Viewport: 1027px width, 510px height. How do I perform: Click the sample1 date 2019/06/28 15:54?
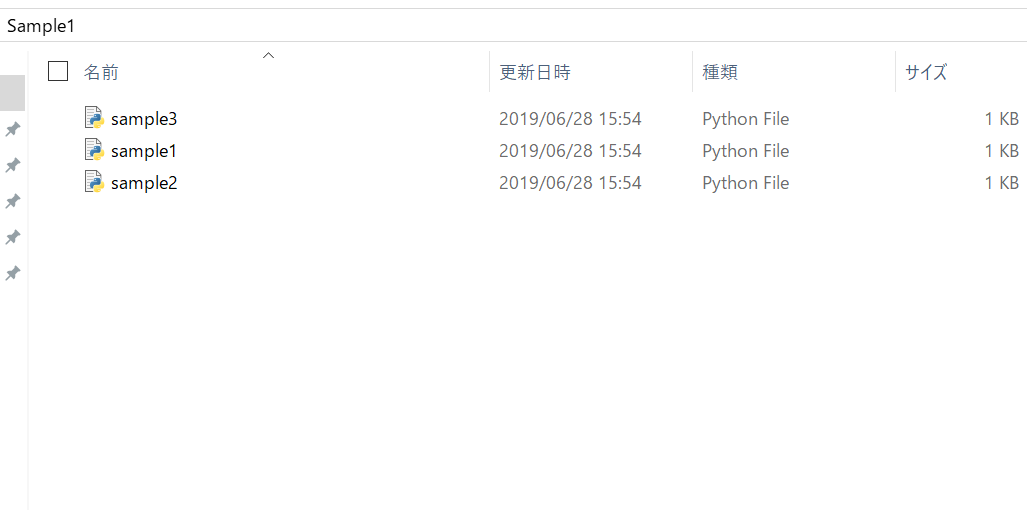coord(570,151)
